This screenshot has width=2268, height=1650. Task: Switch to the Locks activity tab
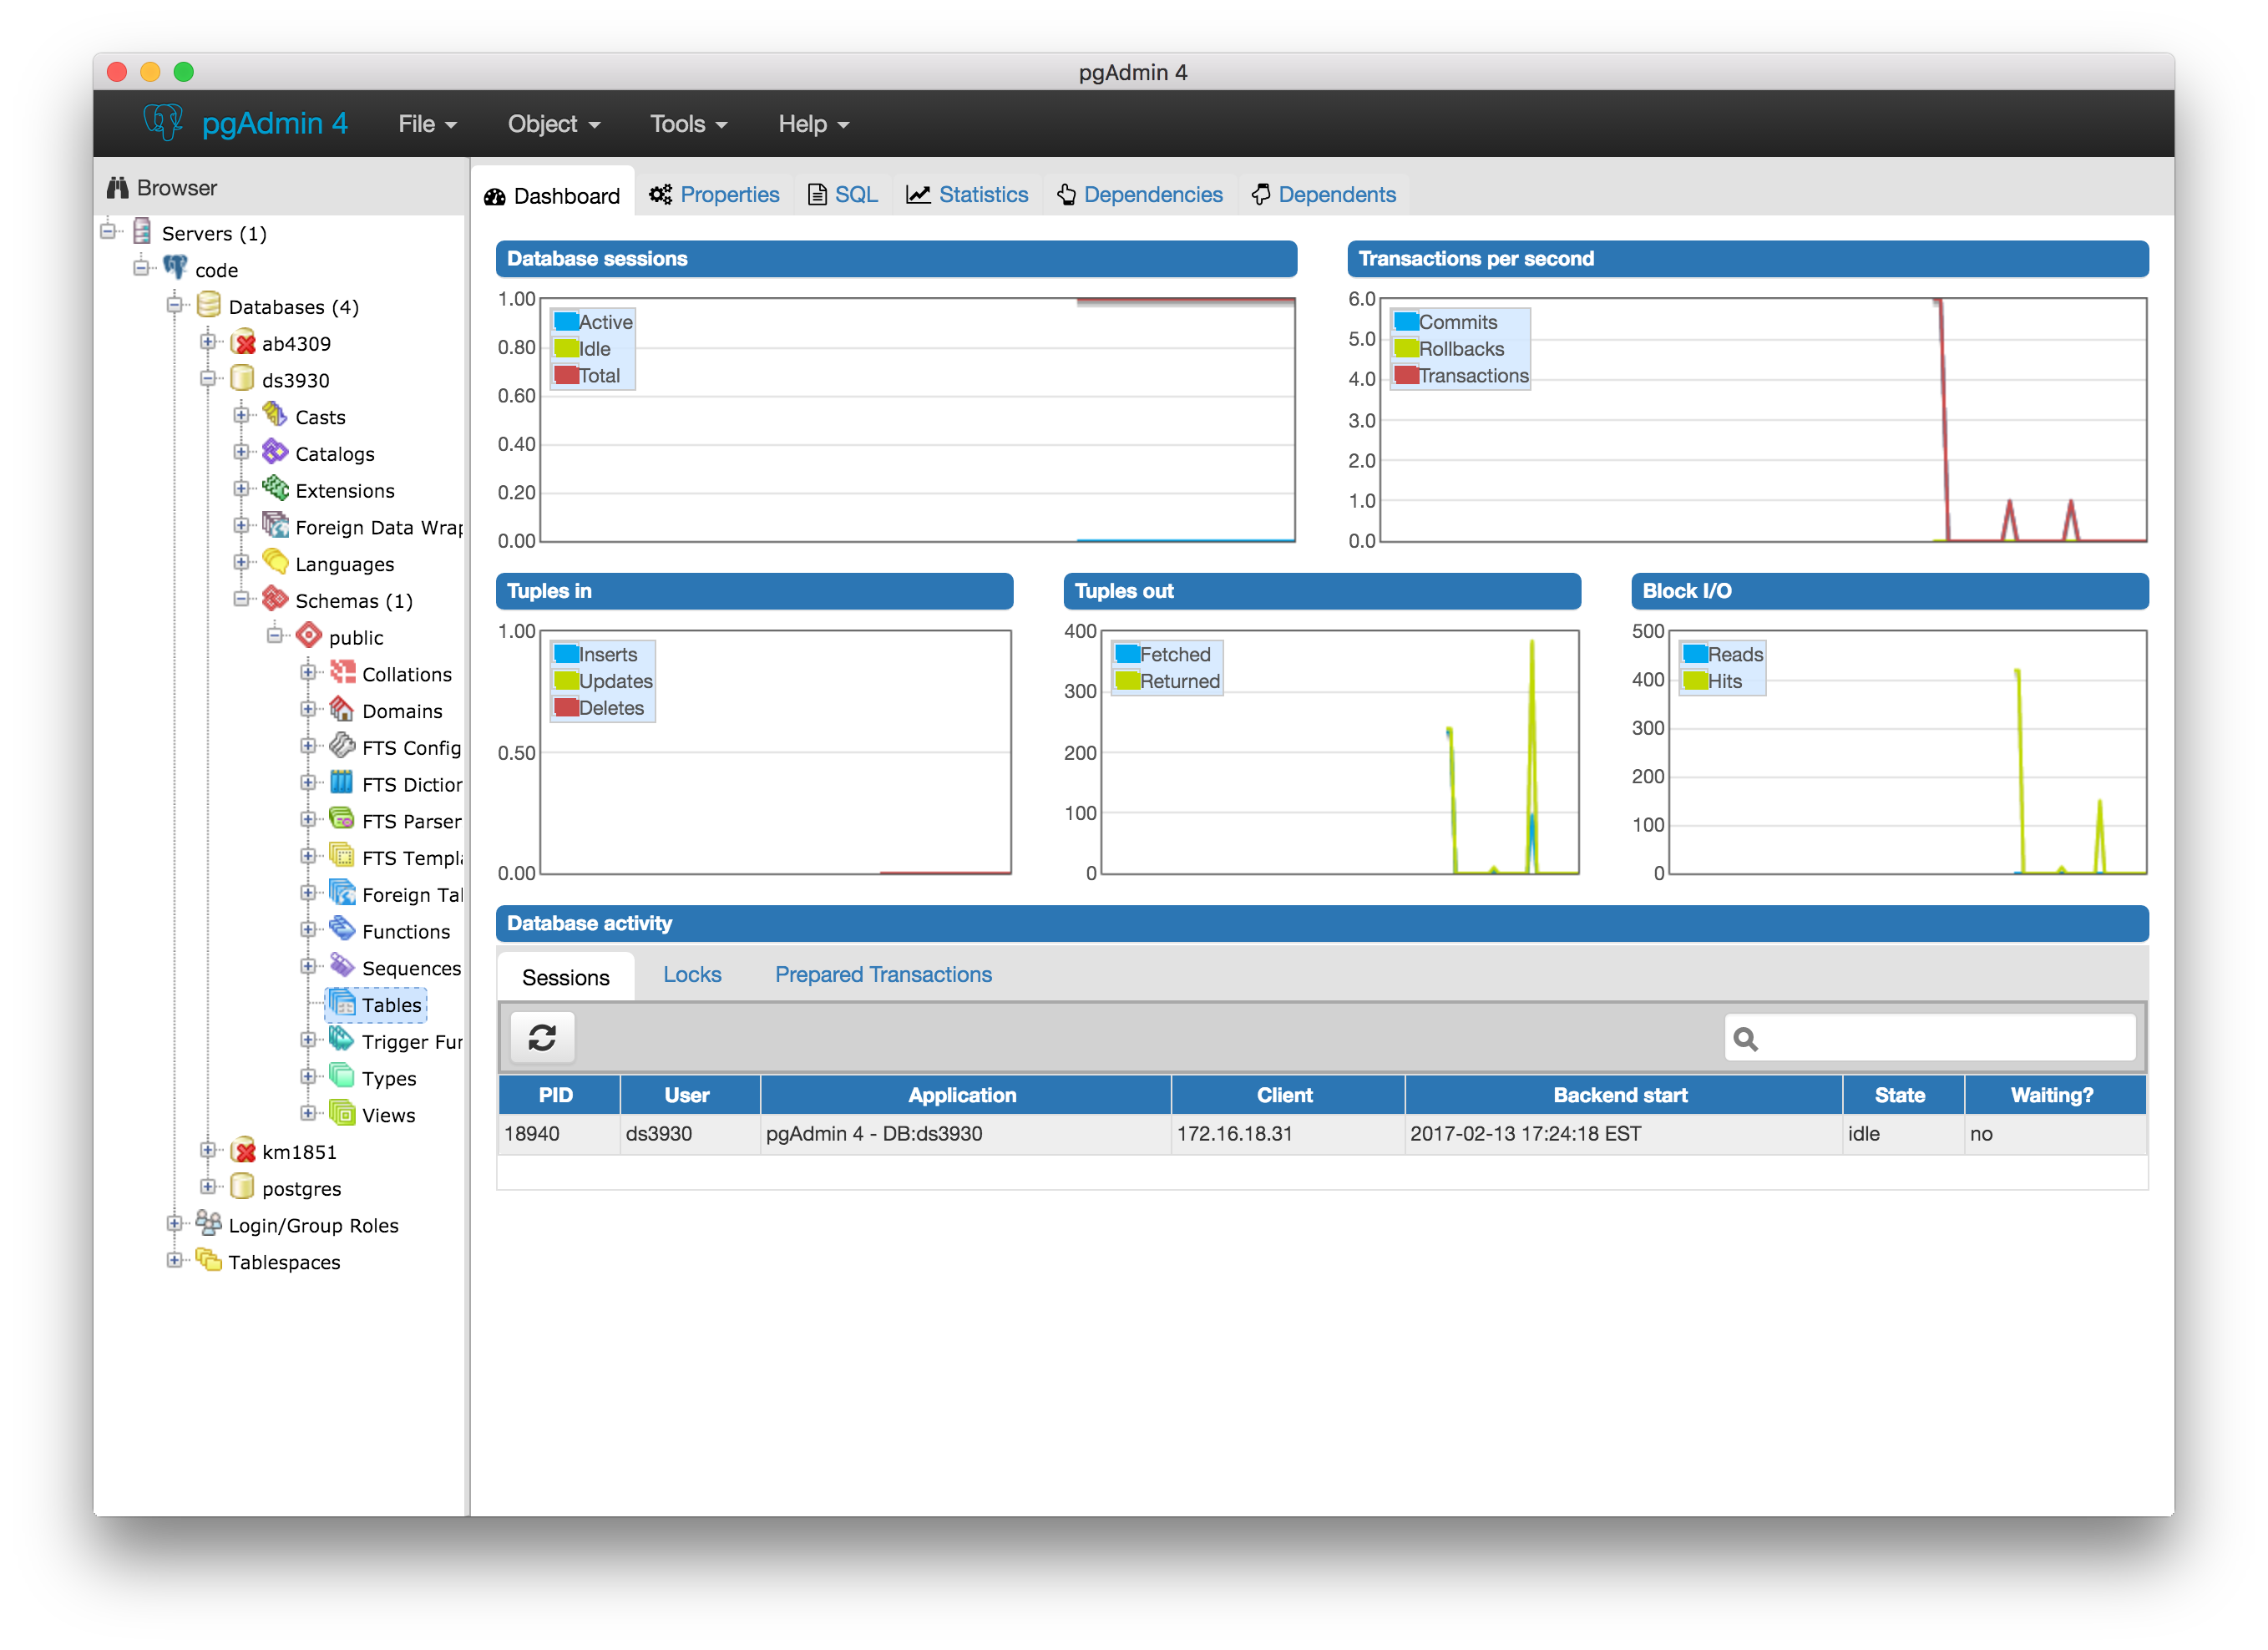692,975
